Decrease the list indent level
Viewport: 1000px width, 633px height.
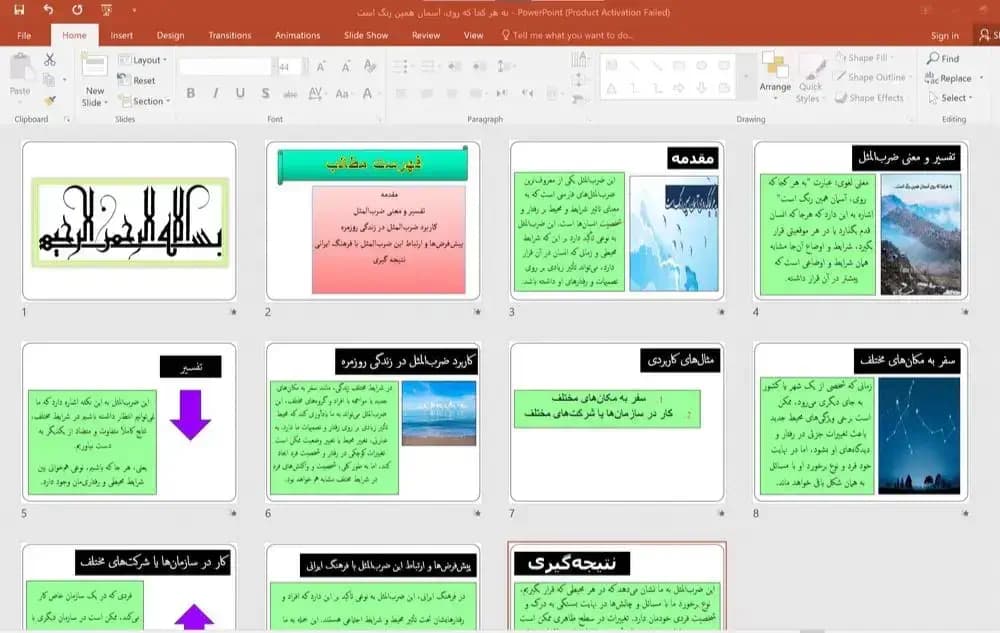click(x=454, y=66)
